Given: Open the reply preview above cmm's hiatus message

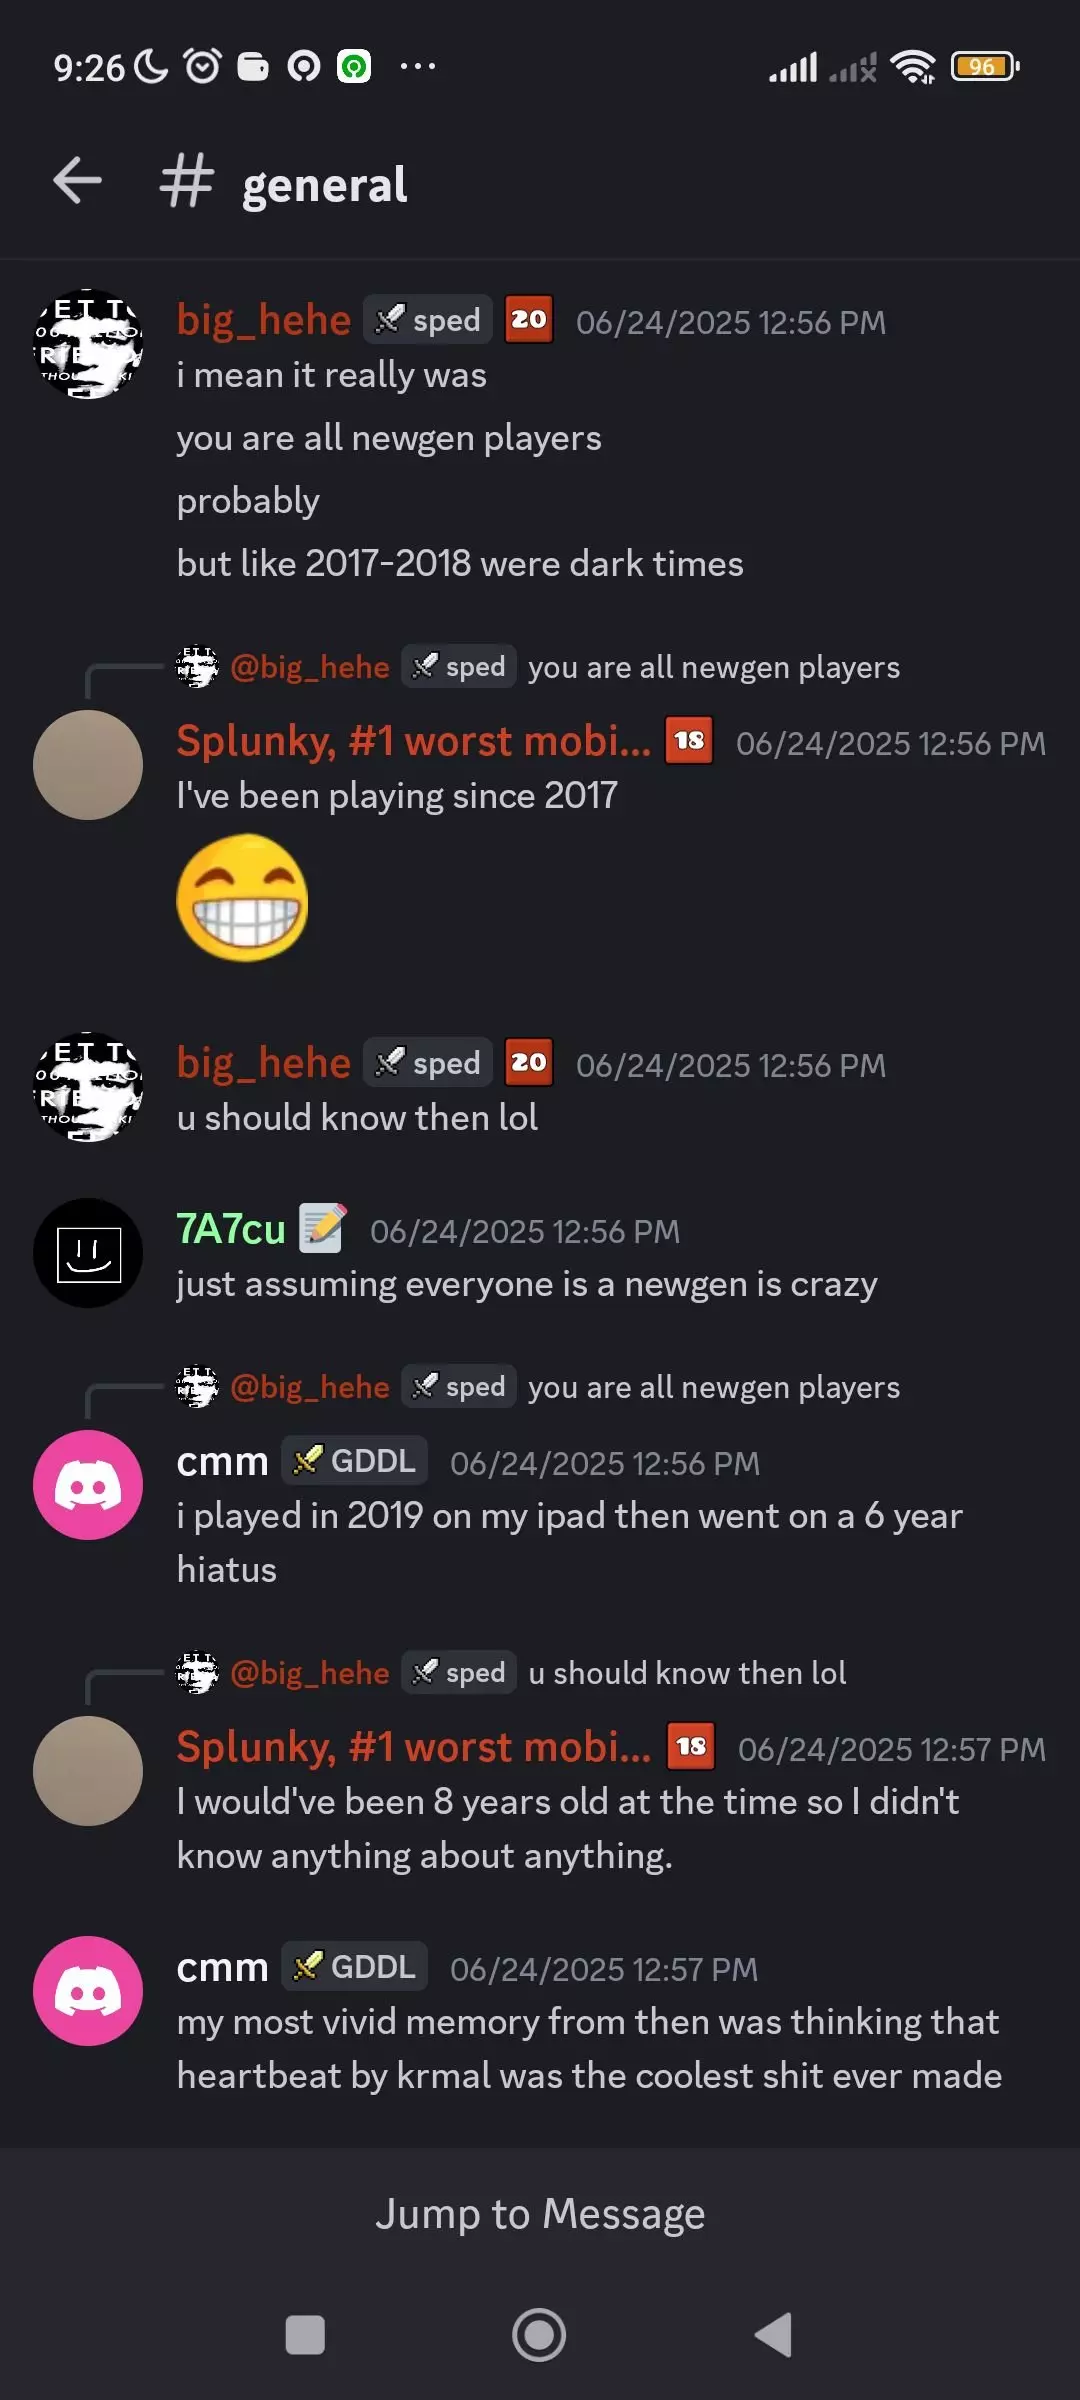Looking at the screenshot, I should pyautogui.click(x=538, y=1387).
